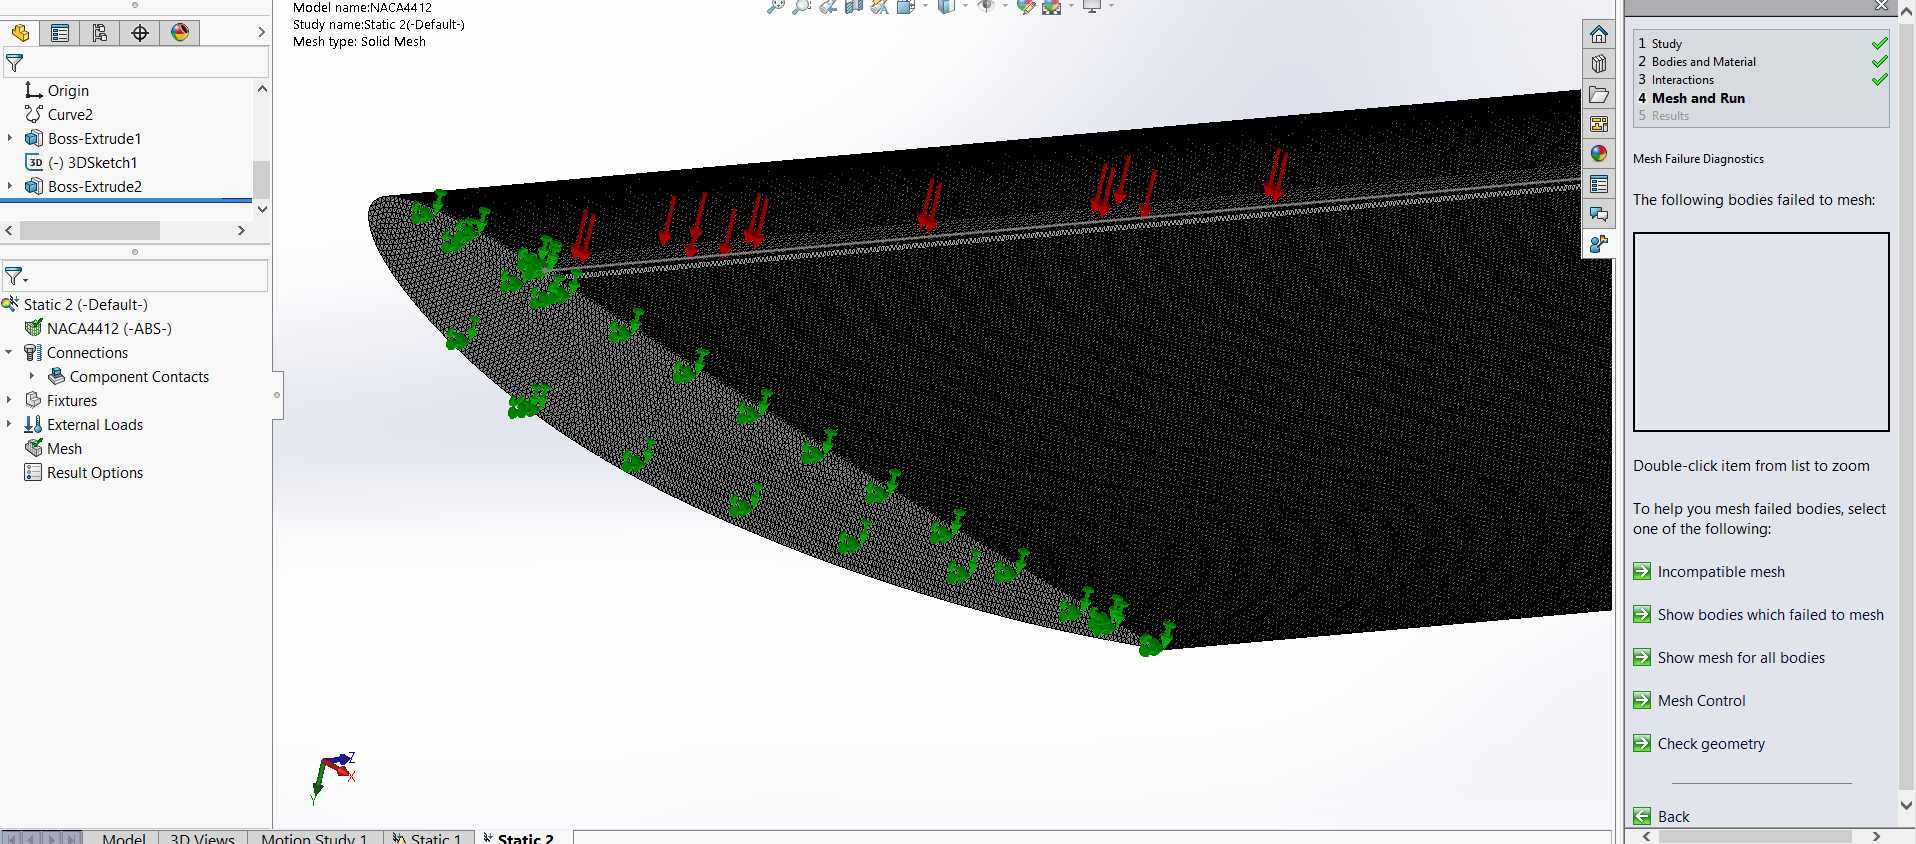The height and width of the screenshot is (844, 1916).
Task: Expand the External Loads folder
Action: (9, 424)
